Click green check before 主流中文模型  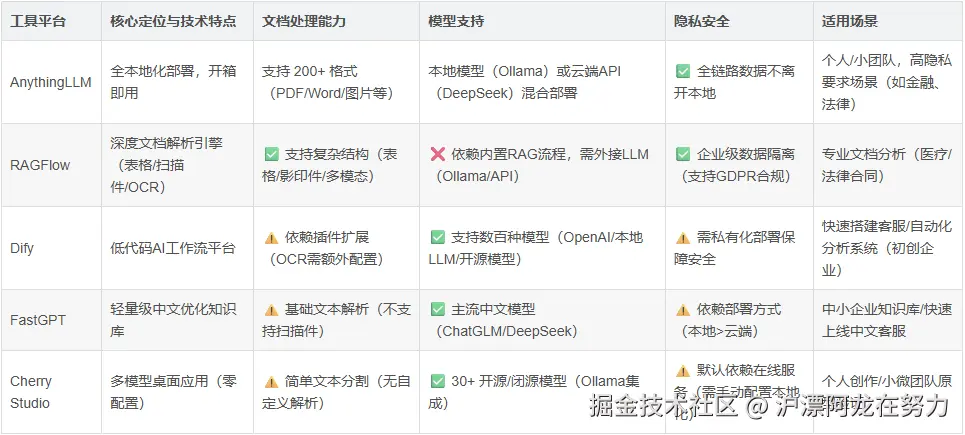(438, 309)
